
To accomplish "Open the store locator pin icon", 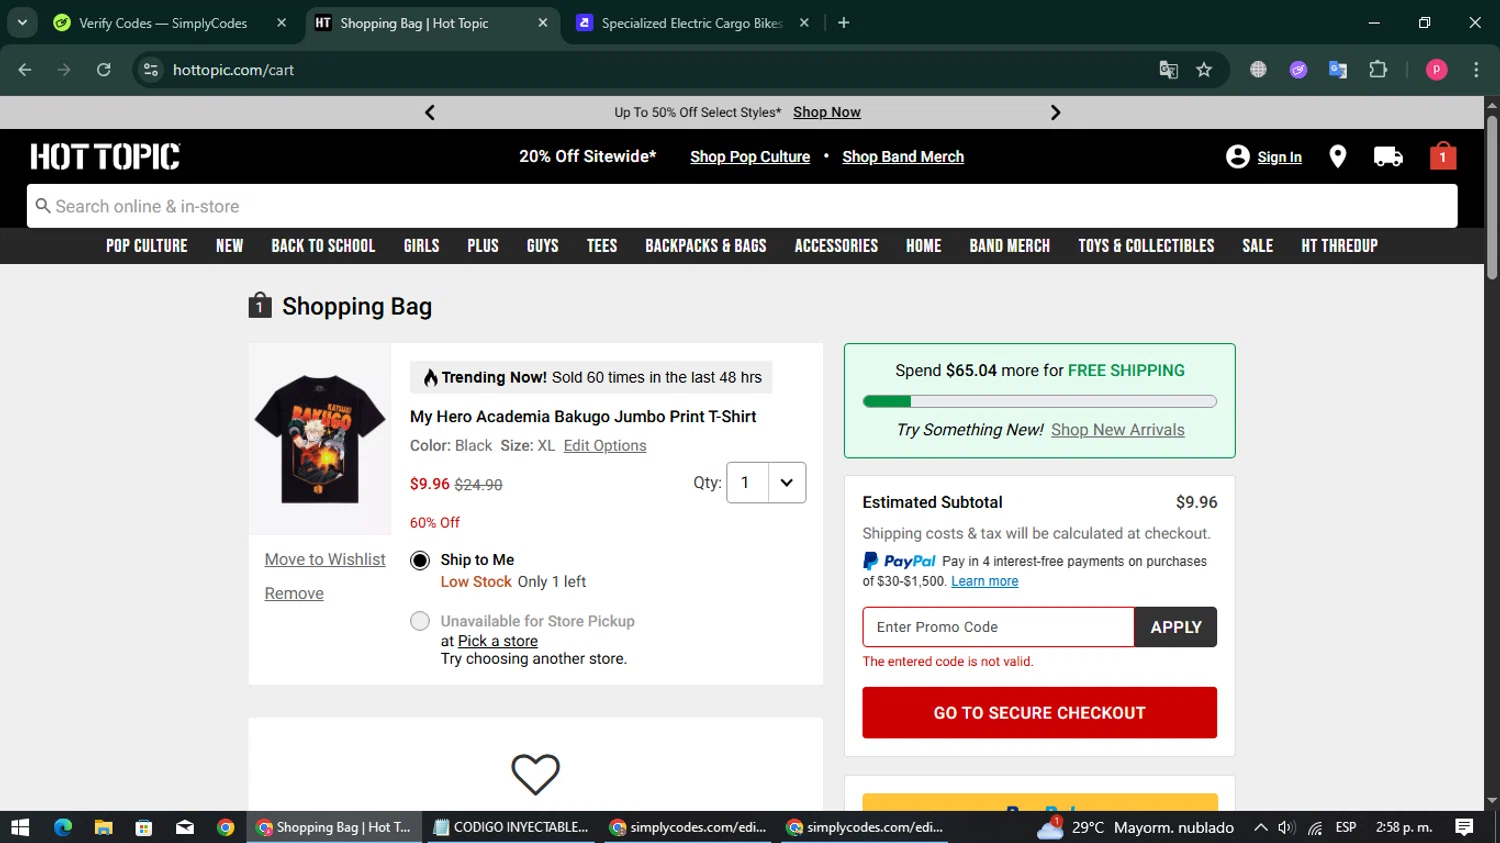I will pyautogui.click(x=1337, y=156).
